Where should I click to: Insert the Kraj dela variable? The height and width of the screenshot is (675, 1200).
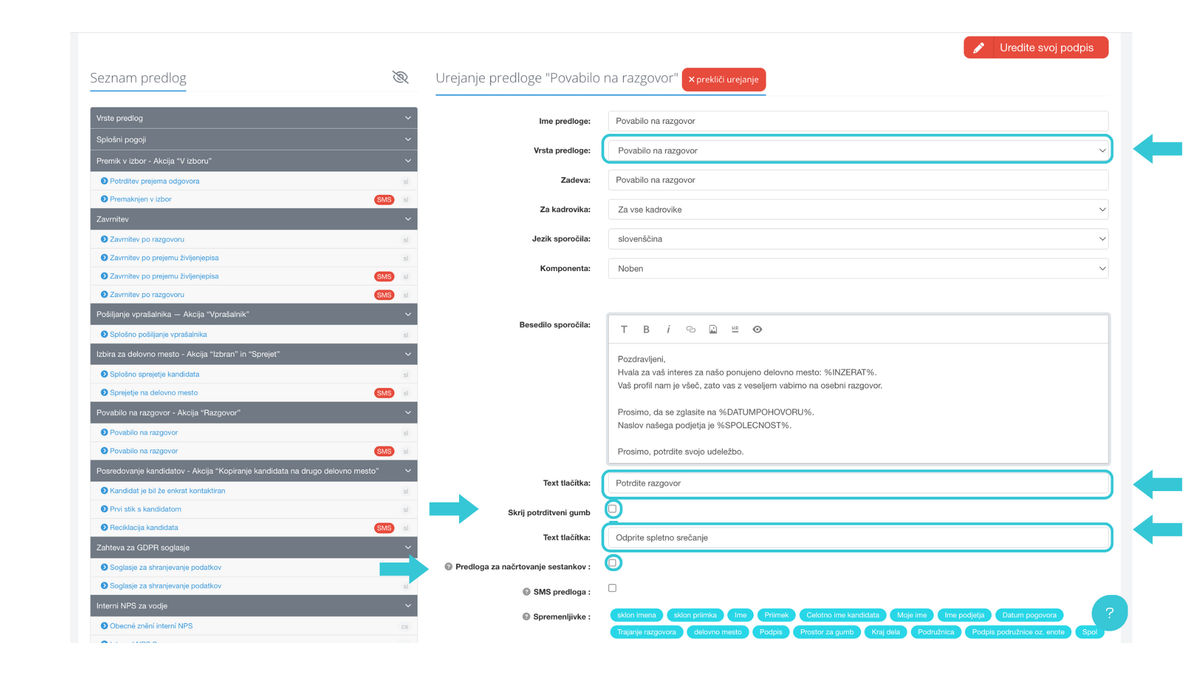pos(886,632)
